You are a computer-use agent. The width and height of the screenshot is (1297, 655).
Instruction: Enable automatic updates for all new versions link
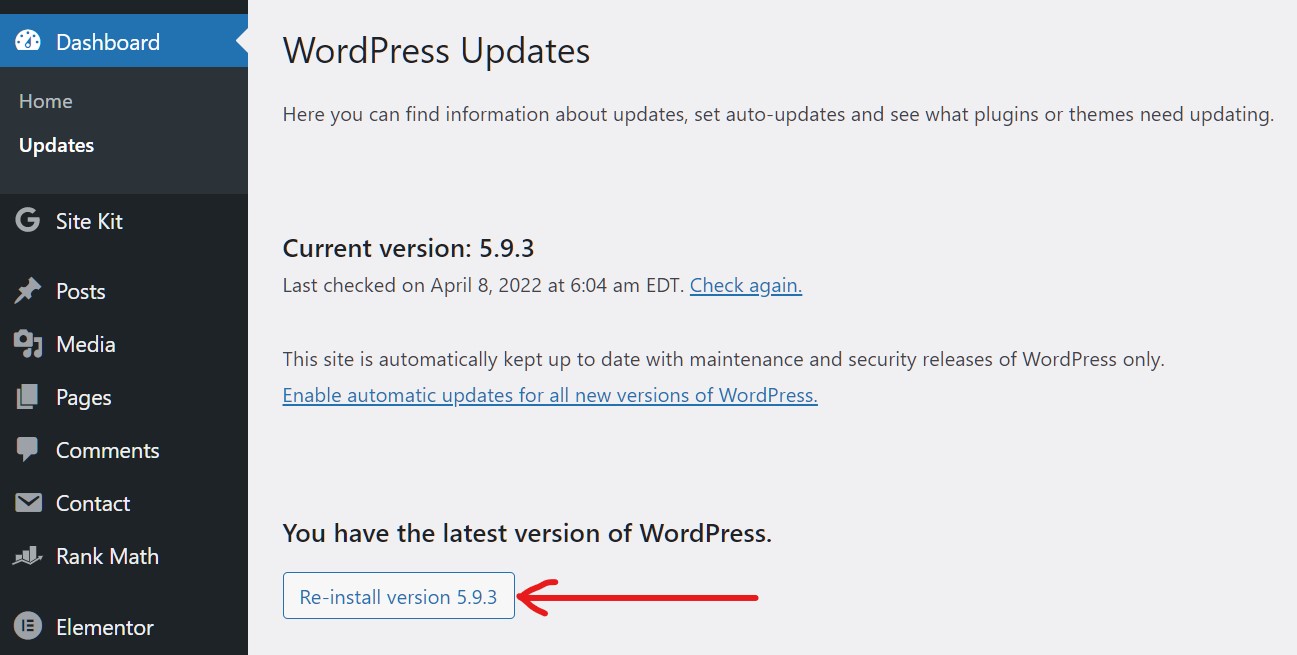[x=550, y=395]
